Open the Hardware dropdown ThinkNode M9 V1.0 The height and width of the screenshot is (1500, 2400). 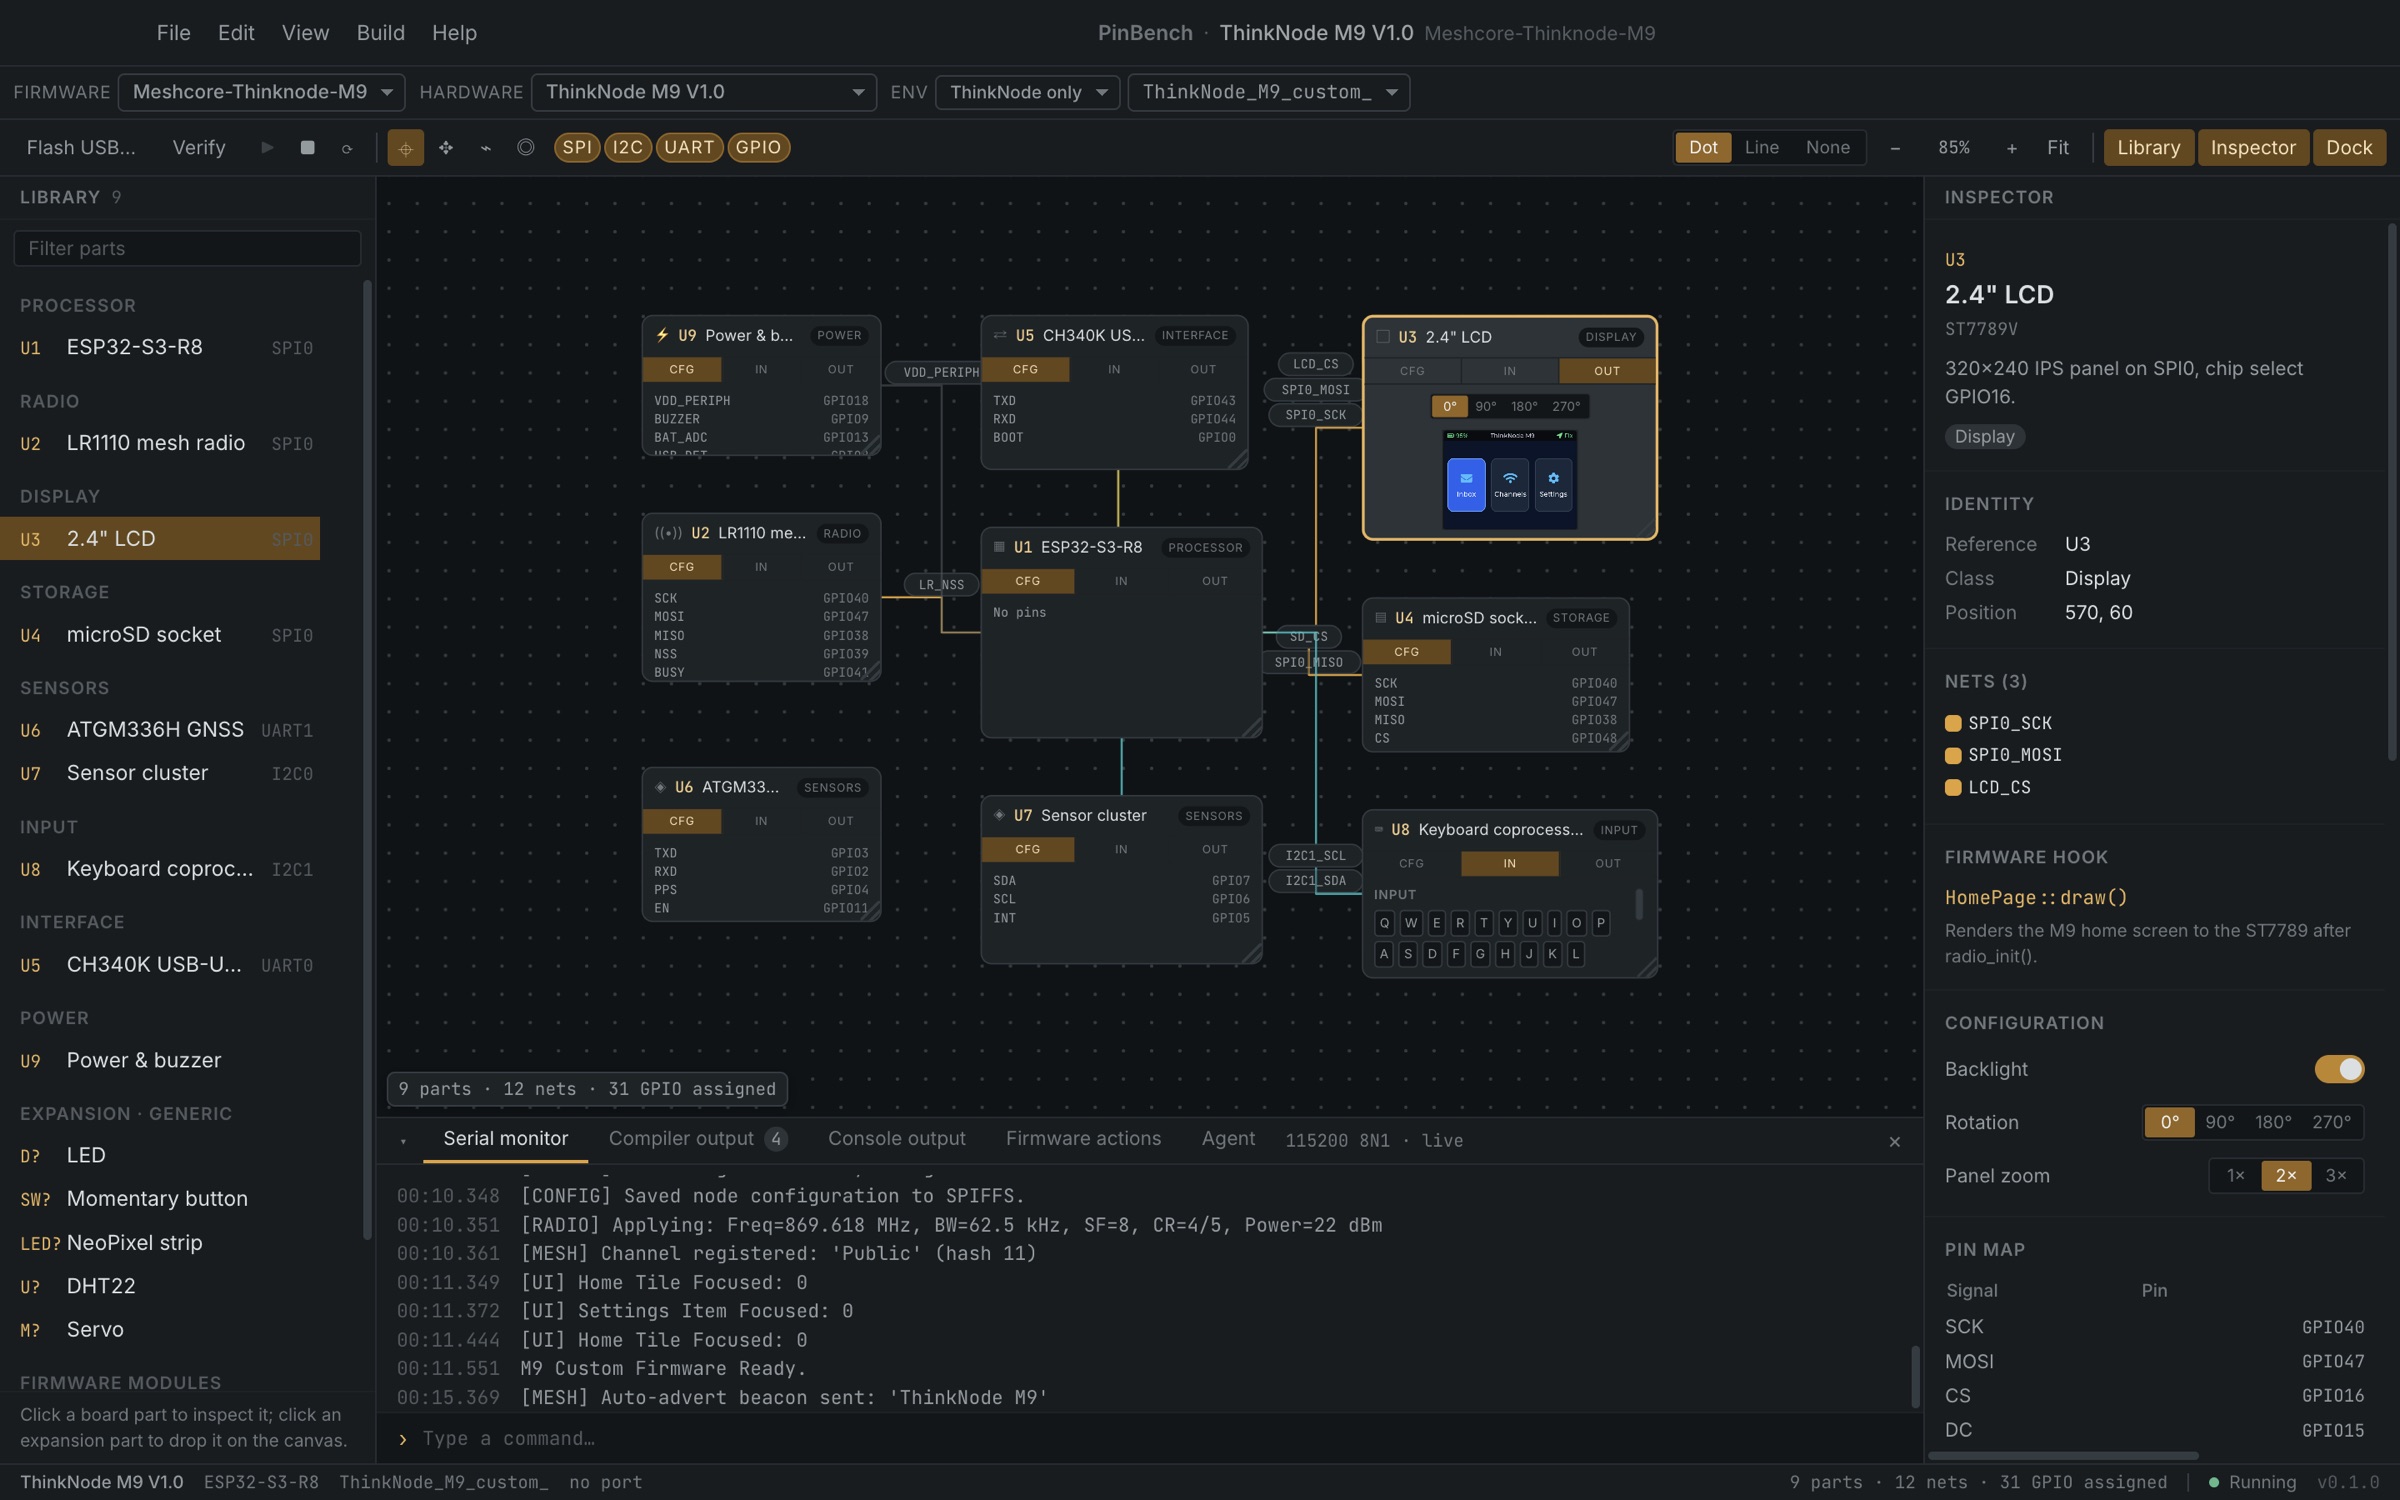coord(704,92)
